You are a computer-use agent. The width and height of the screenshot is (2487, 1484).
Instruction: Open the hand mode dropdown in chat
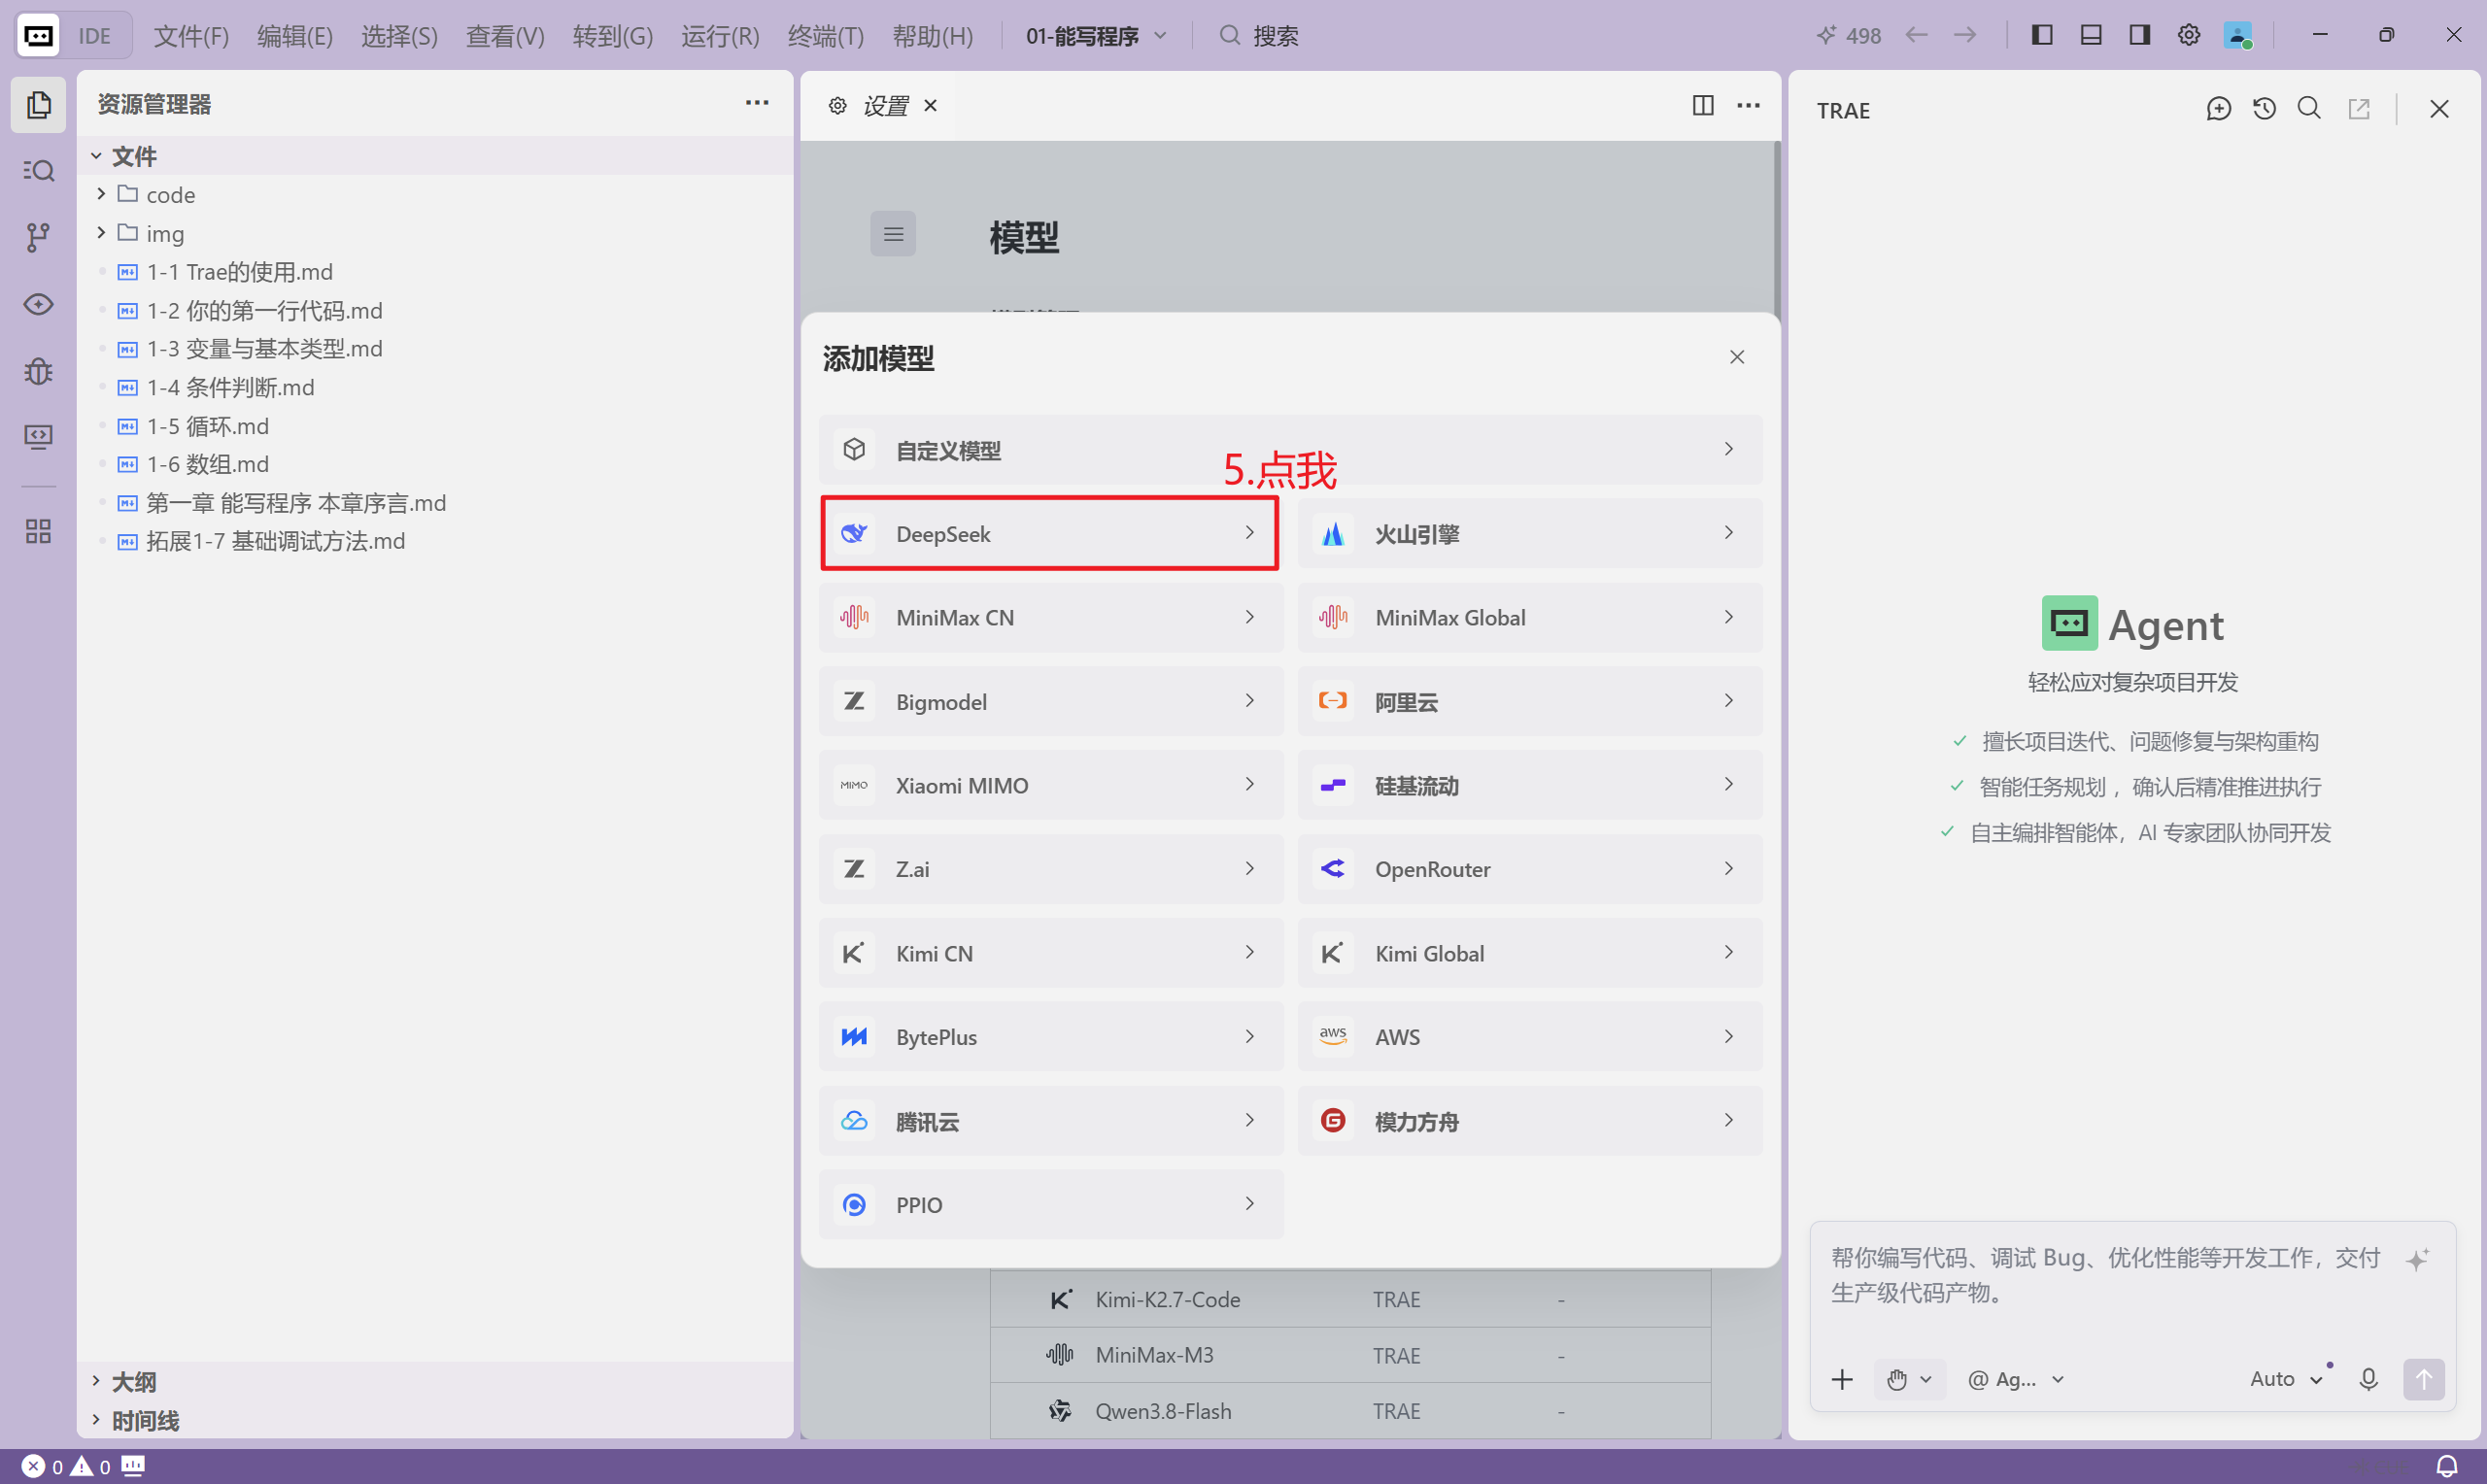(1909, 1380)
